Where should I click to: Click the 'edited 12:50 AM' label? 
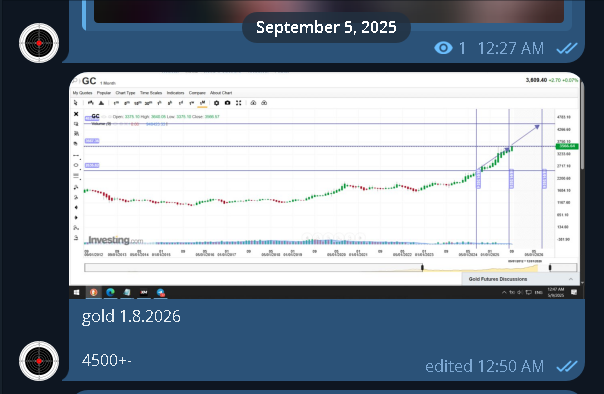(484, 366)
